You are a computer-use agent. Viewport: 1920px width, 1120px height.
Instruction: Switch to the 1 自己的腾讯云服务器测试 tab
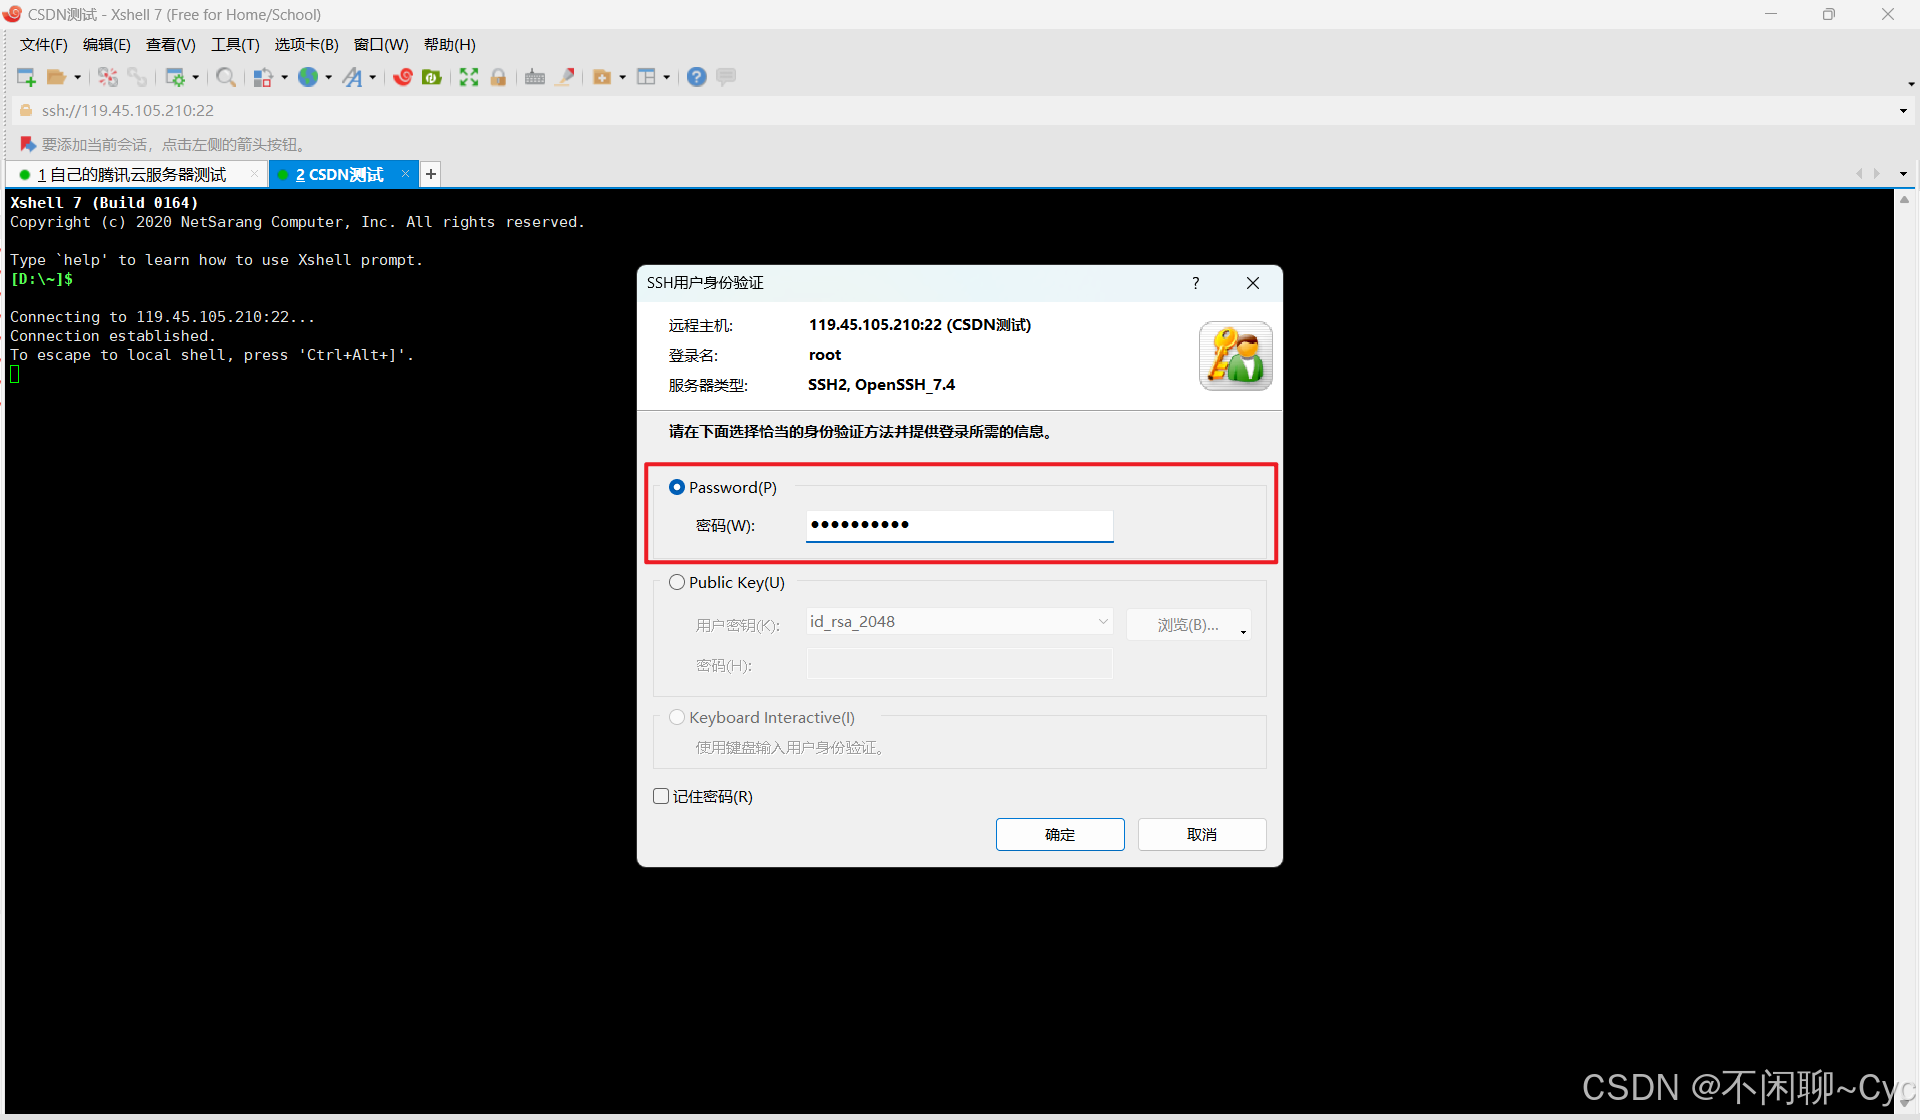(x=130, y=174)
